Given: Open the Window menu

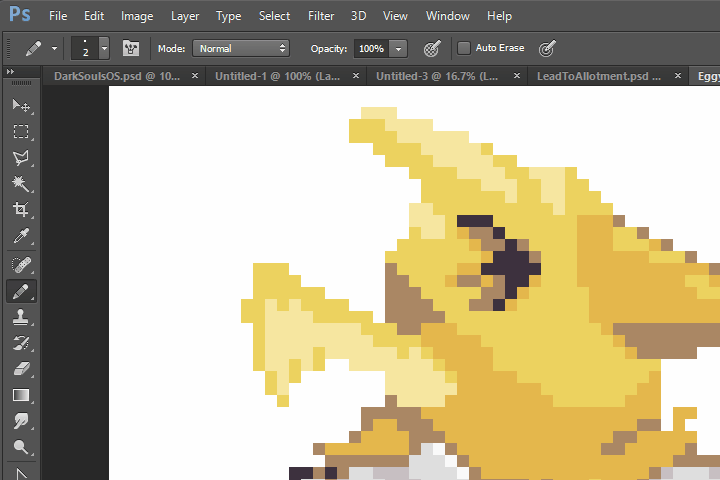Looking at the screenshot, I should tap(448, 16).
